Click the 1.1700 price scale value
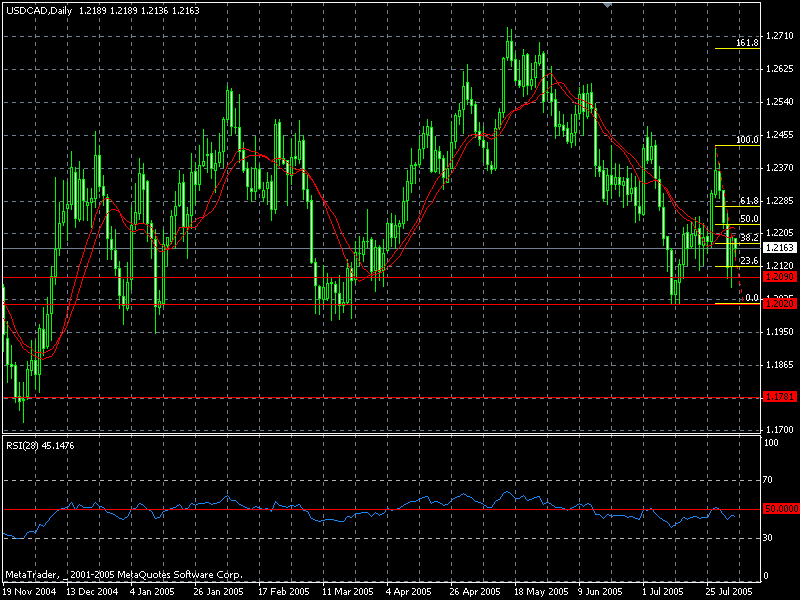 (x=780, y=430)
